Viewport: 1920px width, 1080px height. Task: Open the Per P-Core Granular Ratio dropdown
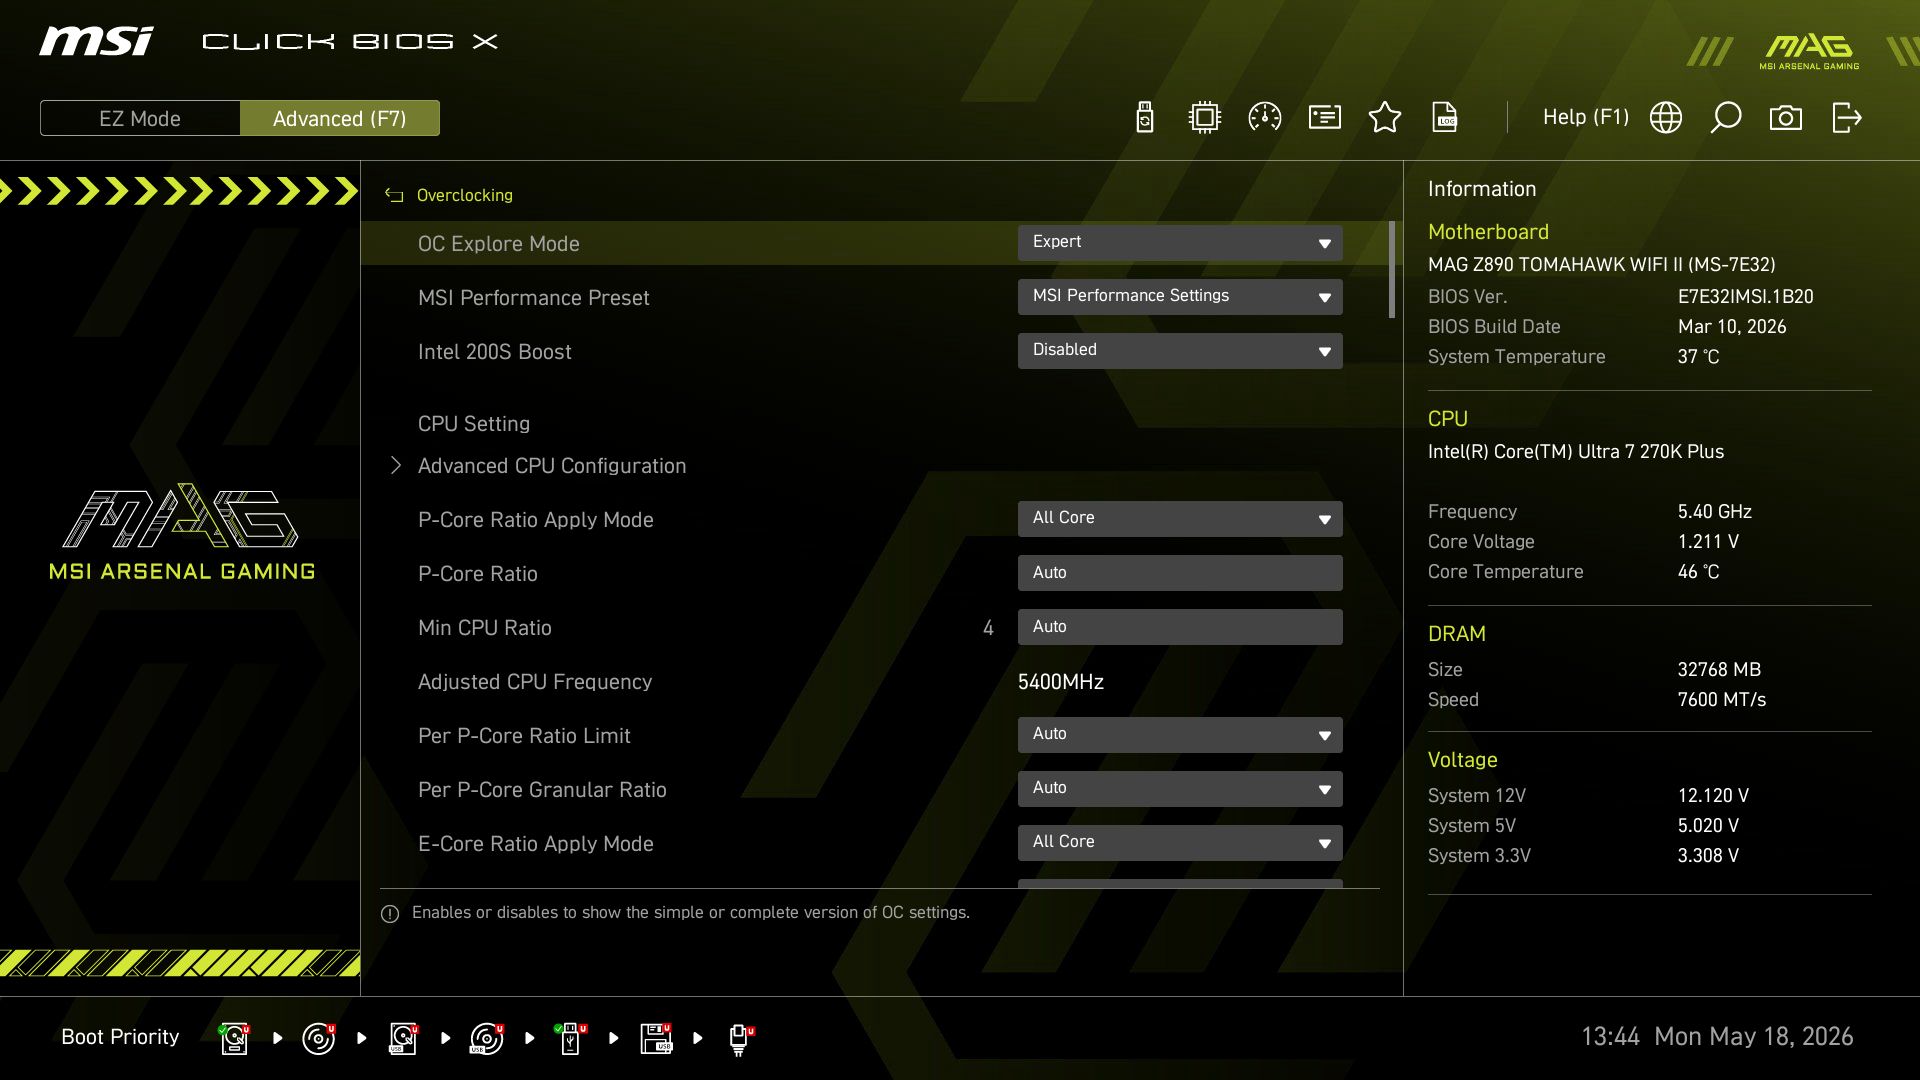point(1180,789)
